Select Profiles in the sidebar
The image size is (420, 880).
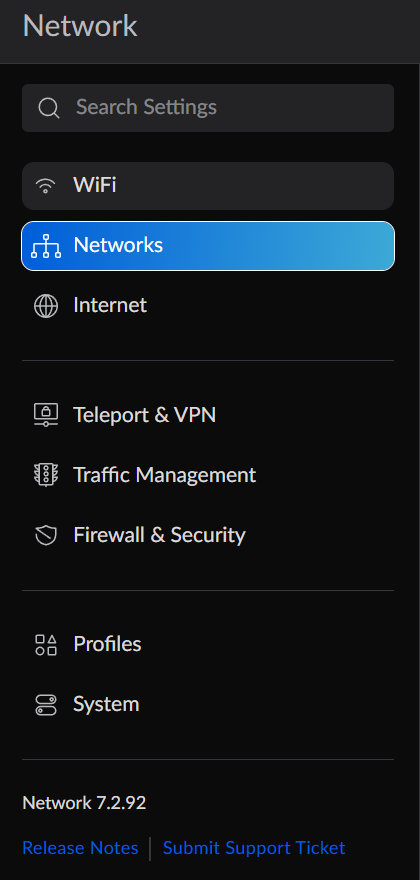click(208, 645)
